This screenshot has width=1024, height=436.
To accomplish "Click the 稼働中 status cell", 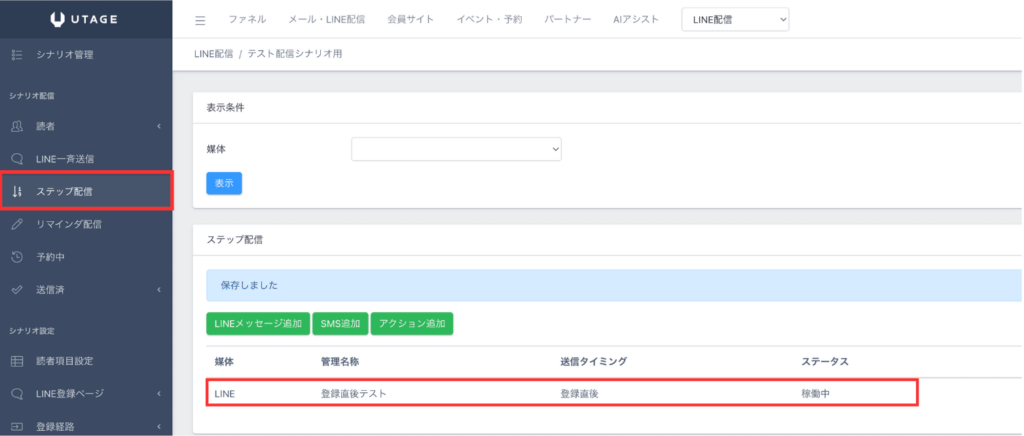I will (816, 394).
